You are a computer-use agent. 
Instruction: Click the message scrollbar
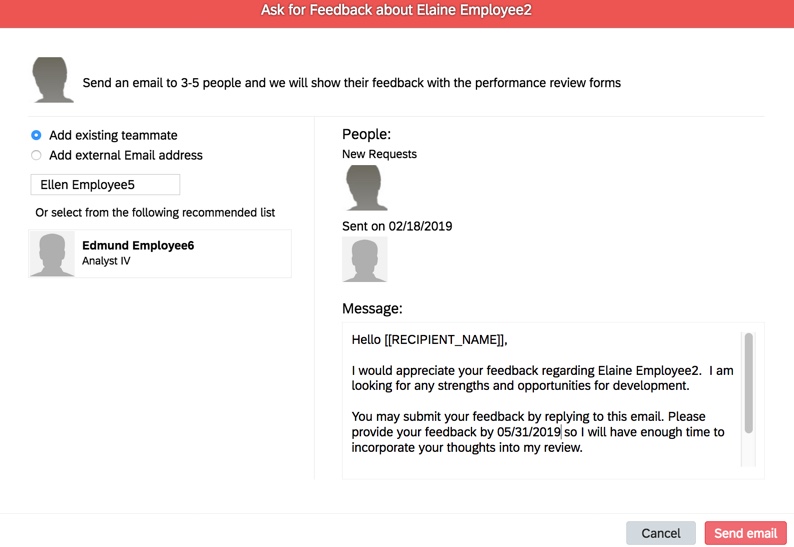[x=748, y=383]
